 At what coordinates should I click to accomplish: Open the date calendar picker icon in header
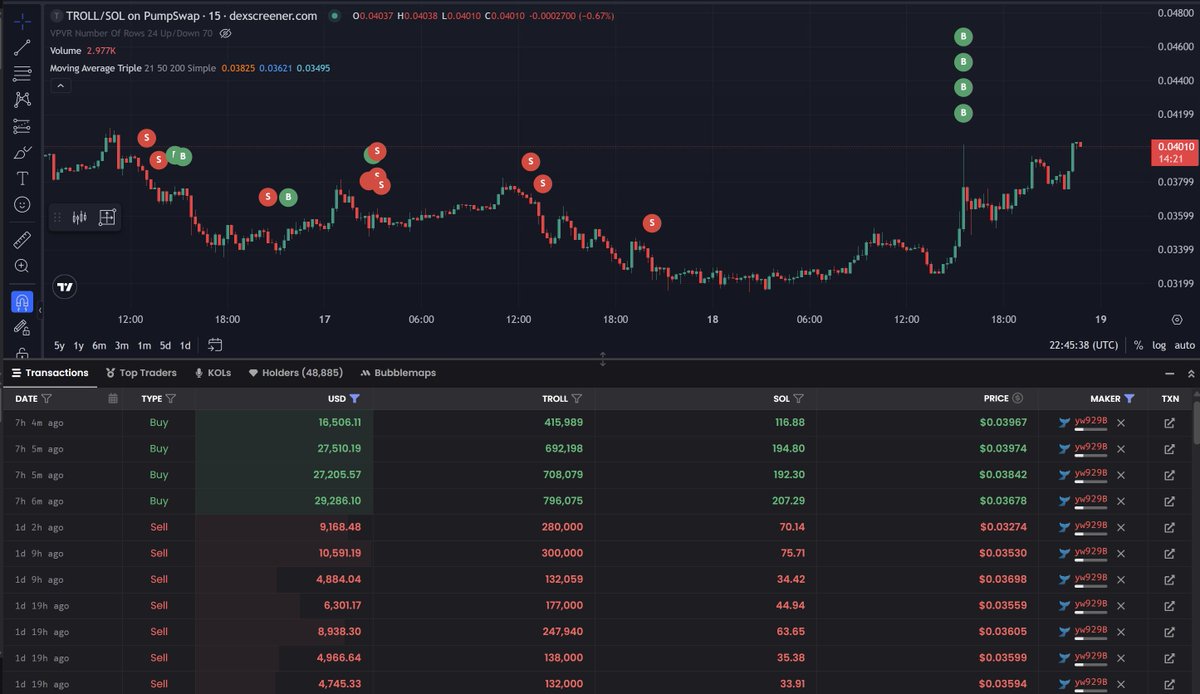click(113, 398)
